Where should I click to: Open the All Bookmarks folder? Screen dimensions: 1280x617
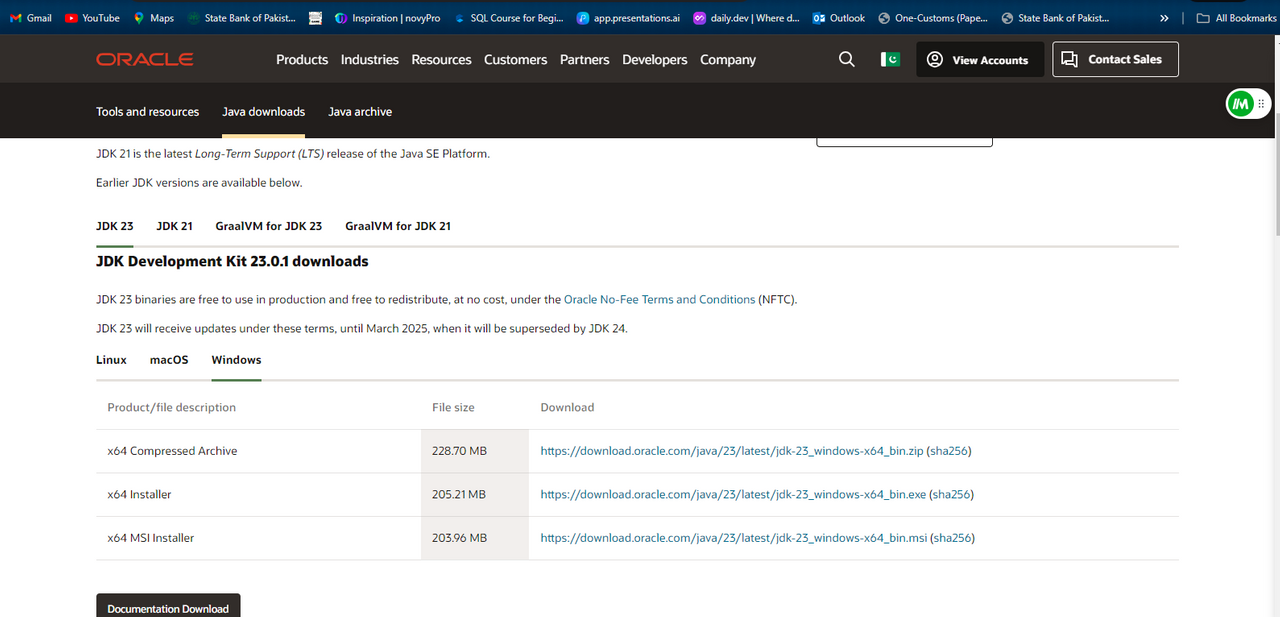click(1236, 18)
